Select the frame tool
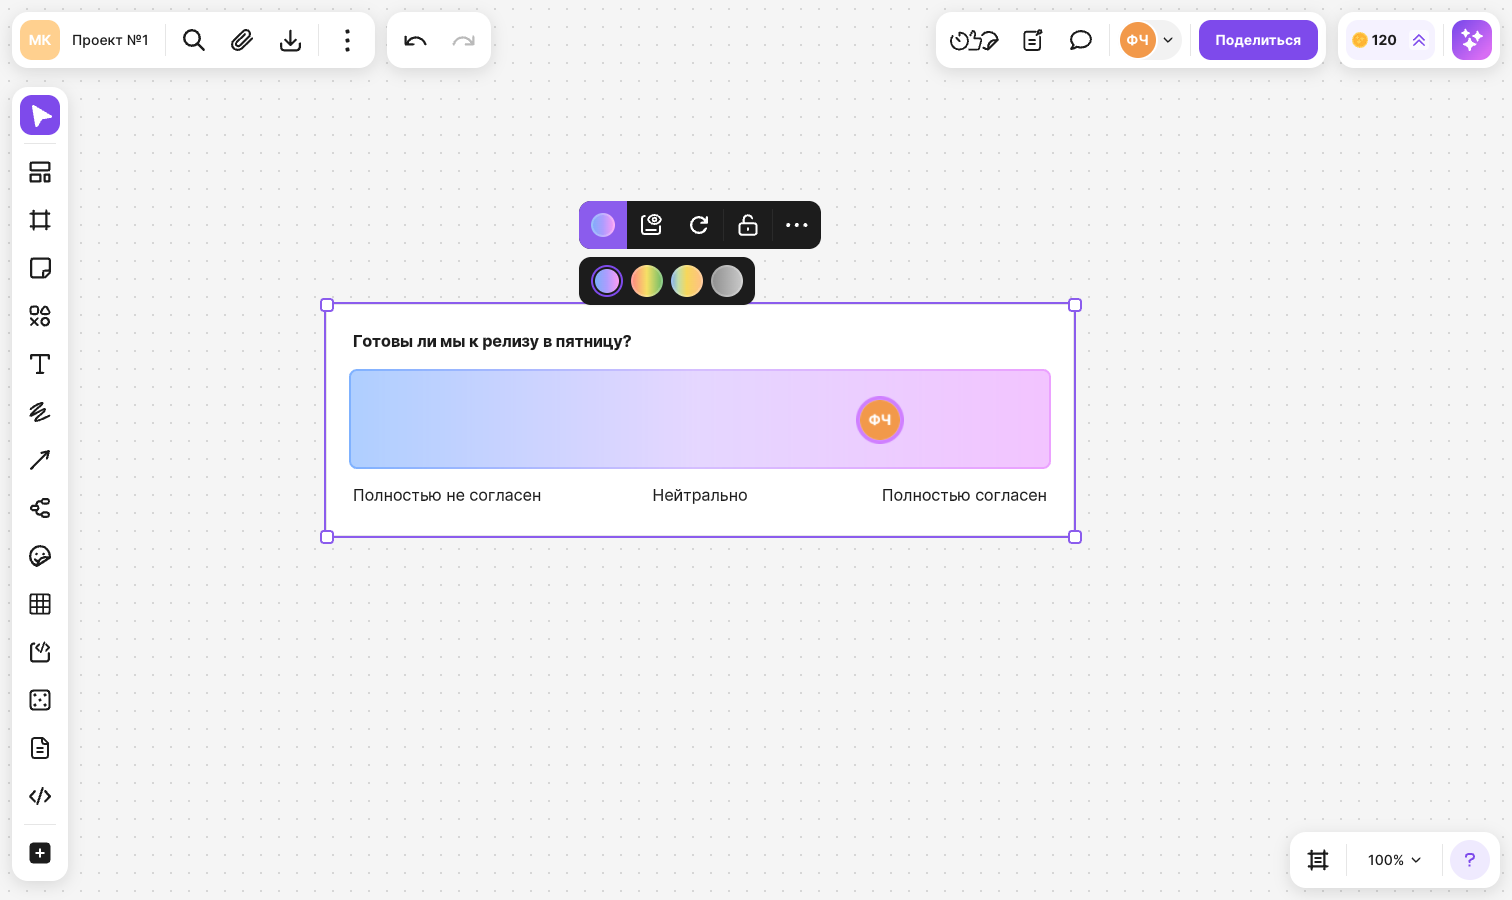 tap(40, 220)
